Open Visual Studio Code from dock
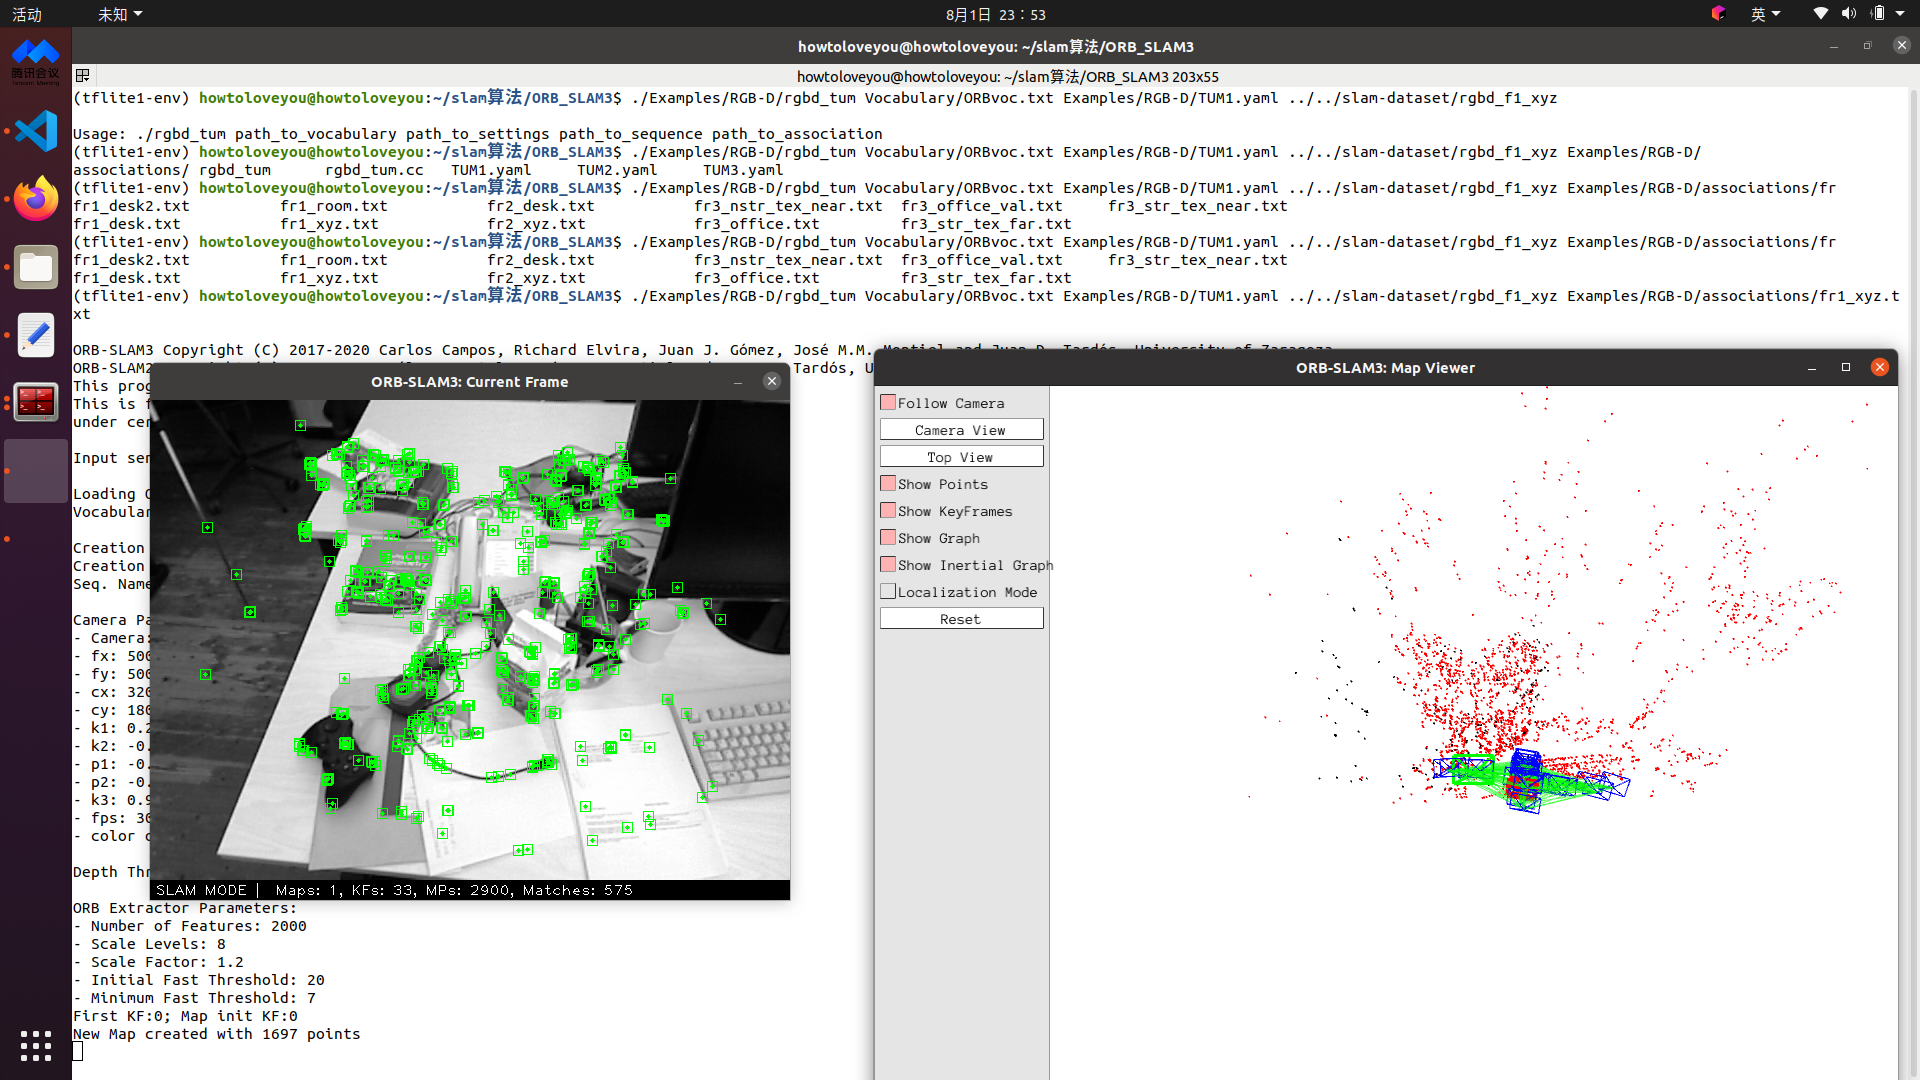Image resolution: width=1920 pixels, height=1080 pixels. 36,132
